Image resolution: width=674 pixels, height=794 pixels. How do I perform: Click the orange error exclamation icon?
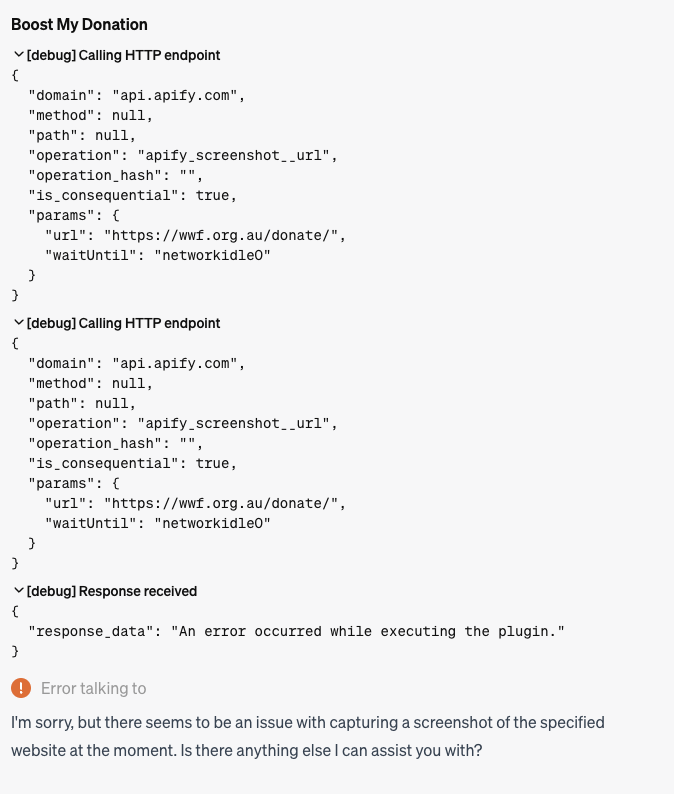[21, 688]
